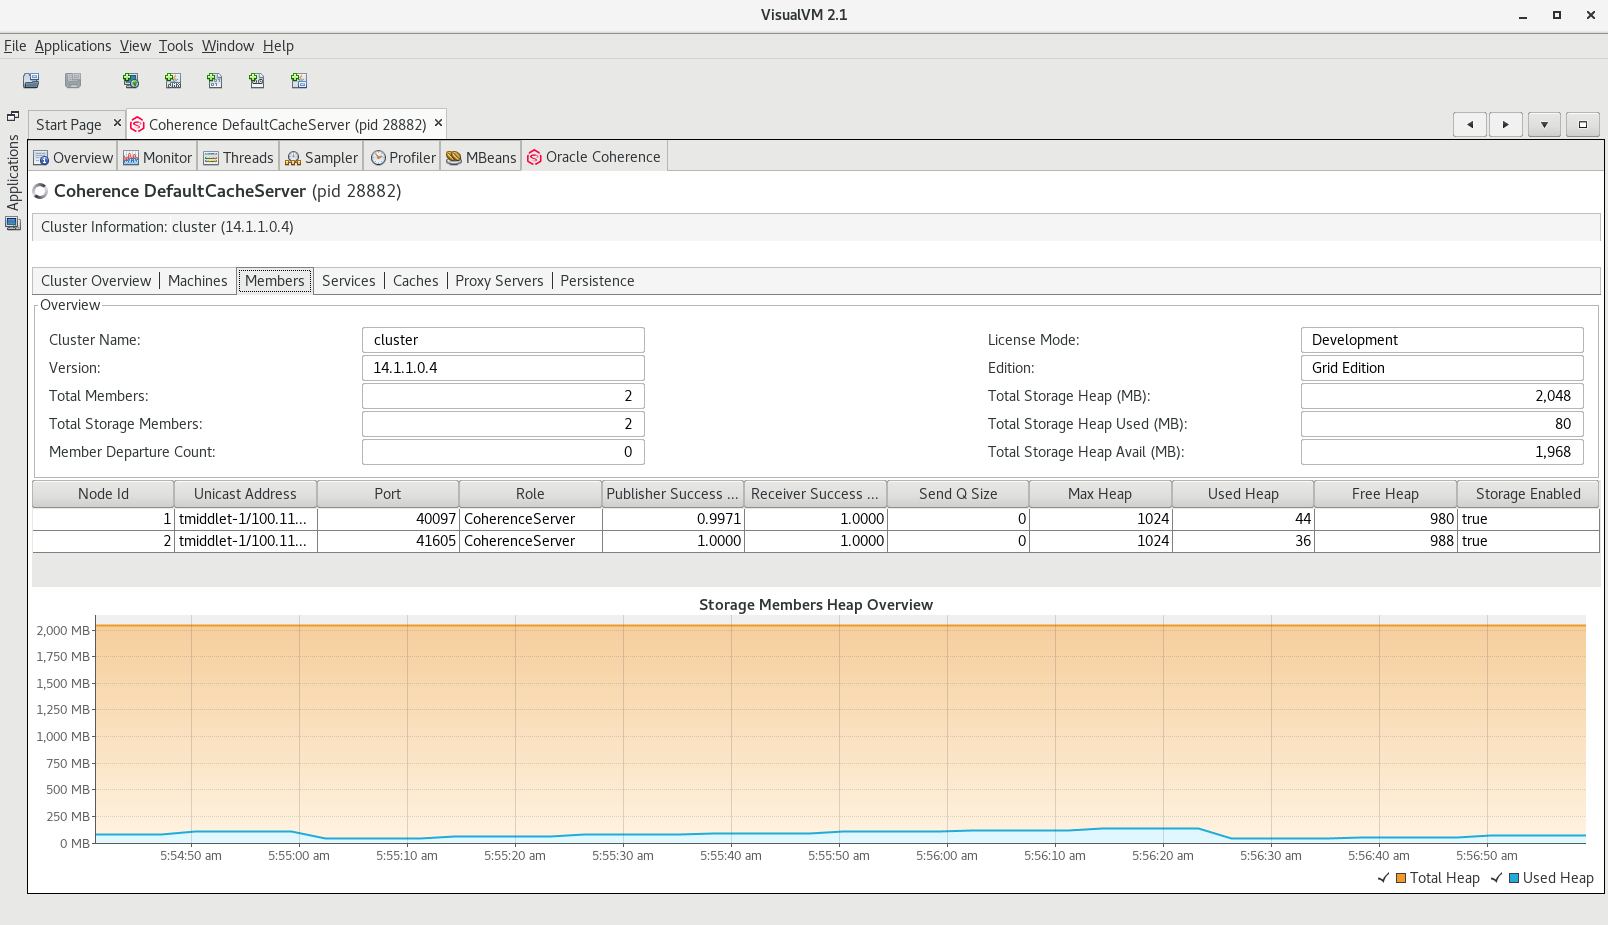Maximize the editor window button
This screenshot has width=1608, height=925.
pos(1582,124)
